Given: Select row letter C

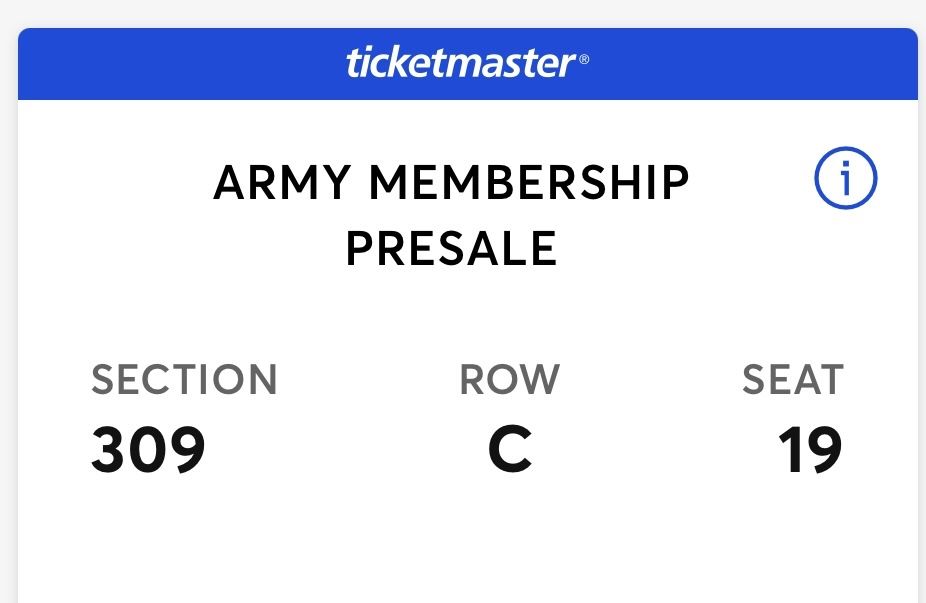Looking at the screenshot, I should [509, 450].
